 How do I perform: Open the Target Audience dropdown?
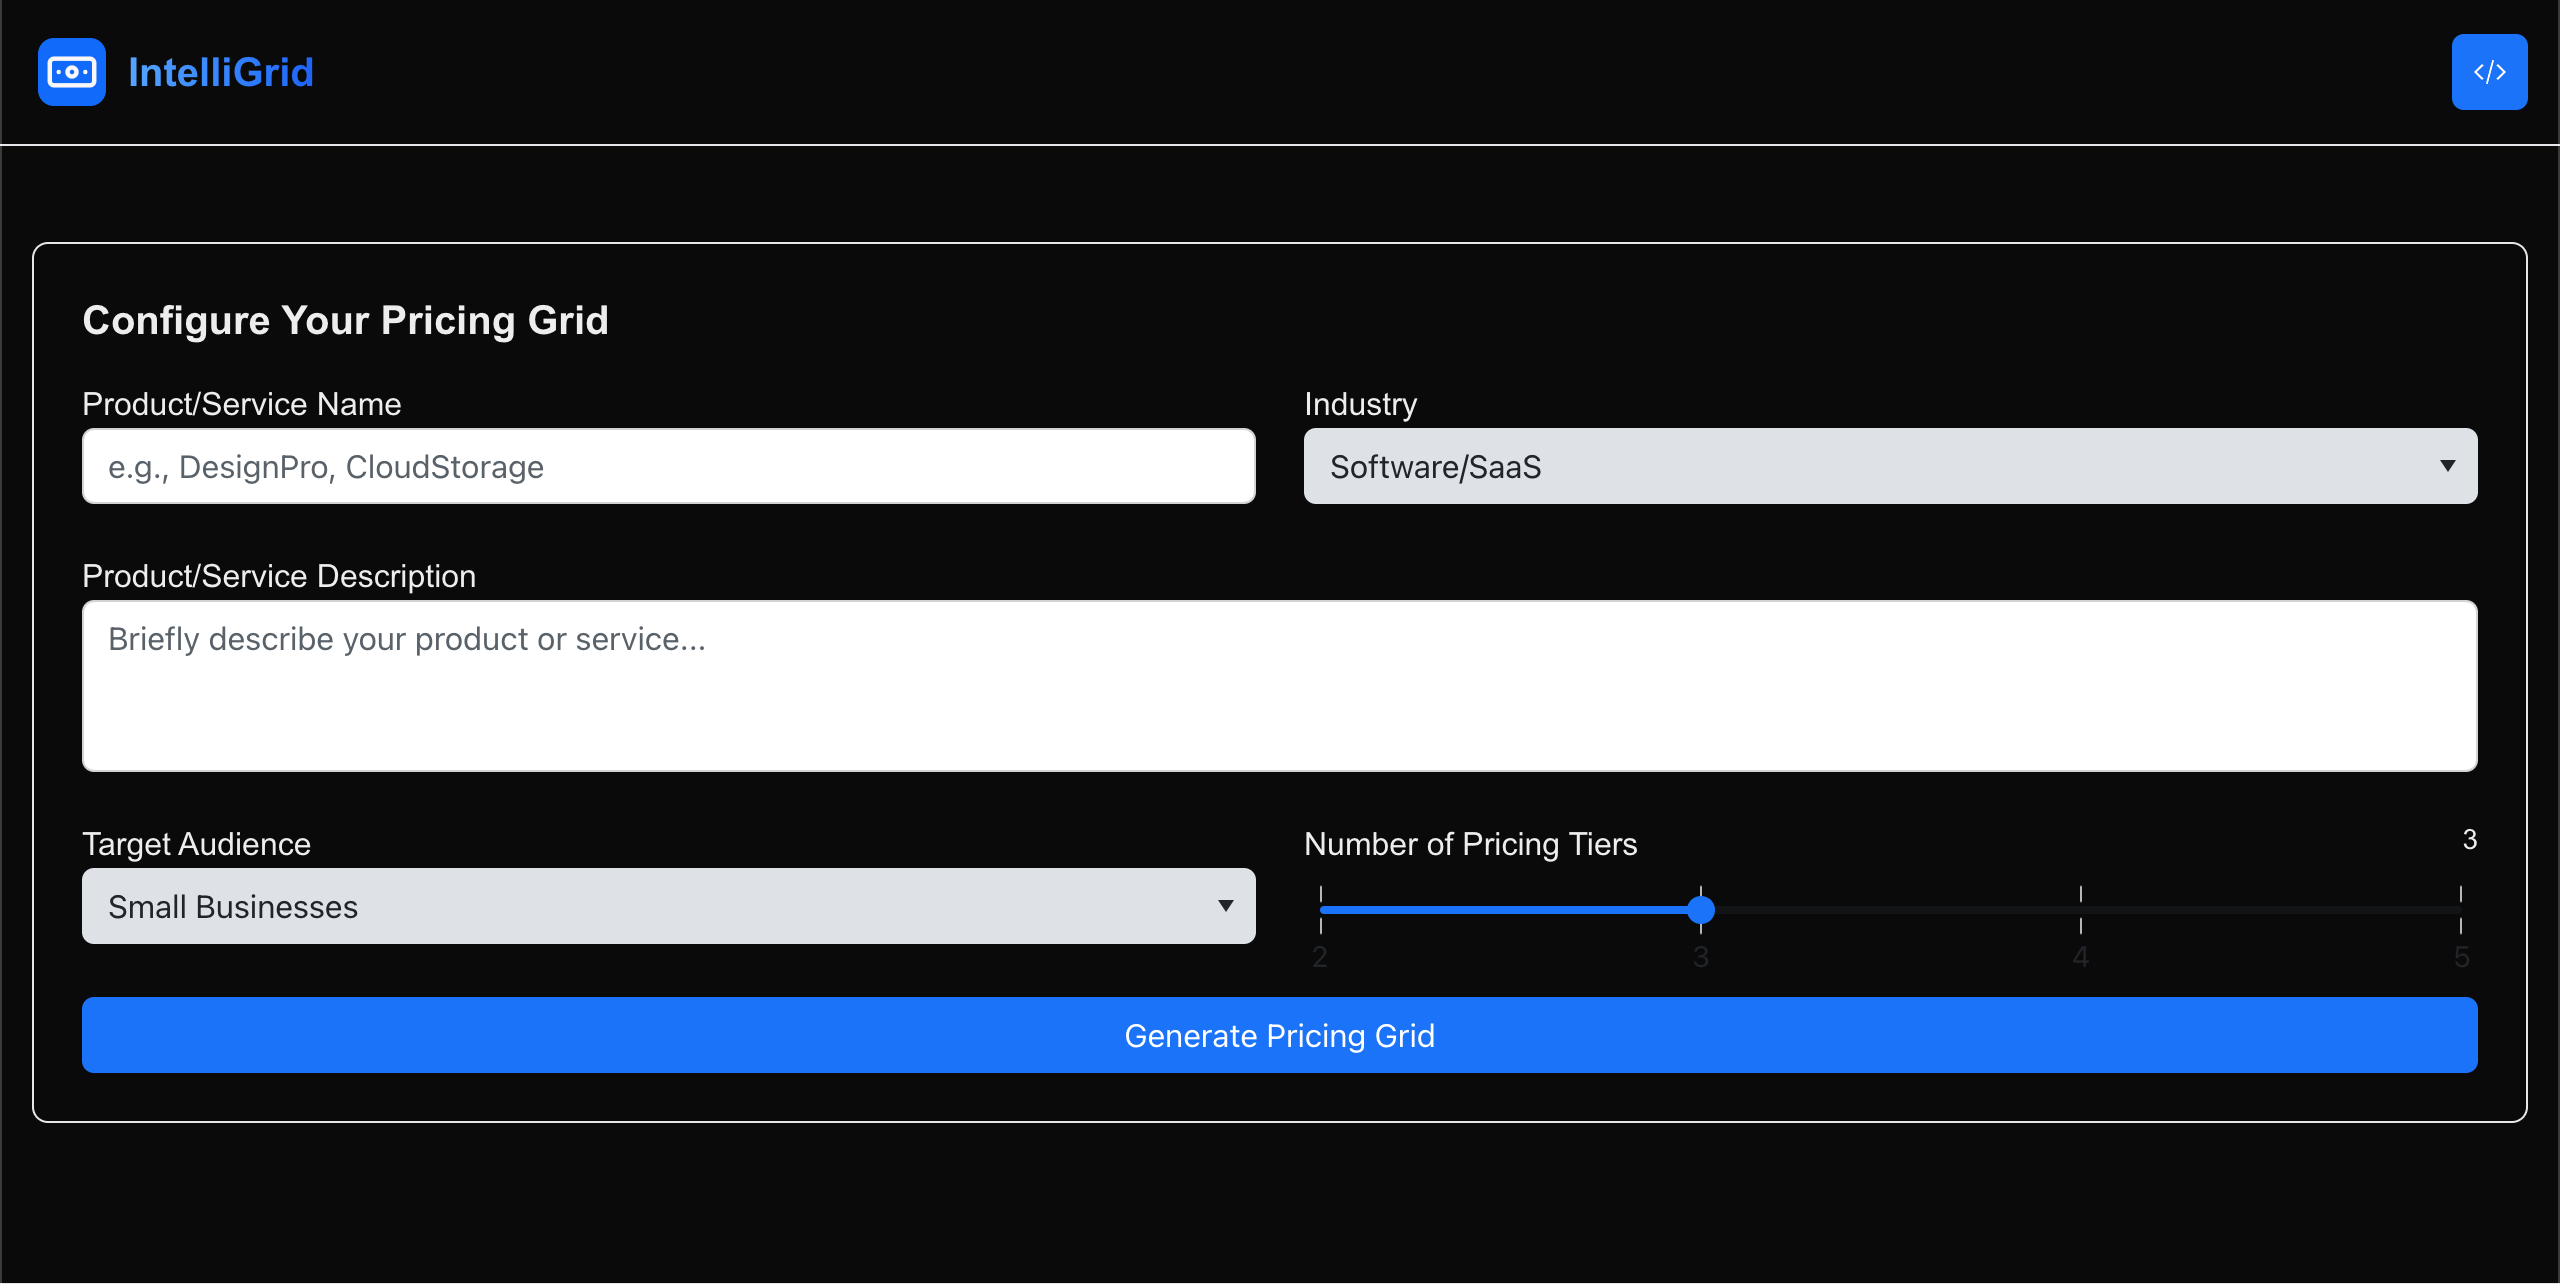(669, 906)
